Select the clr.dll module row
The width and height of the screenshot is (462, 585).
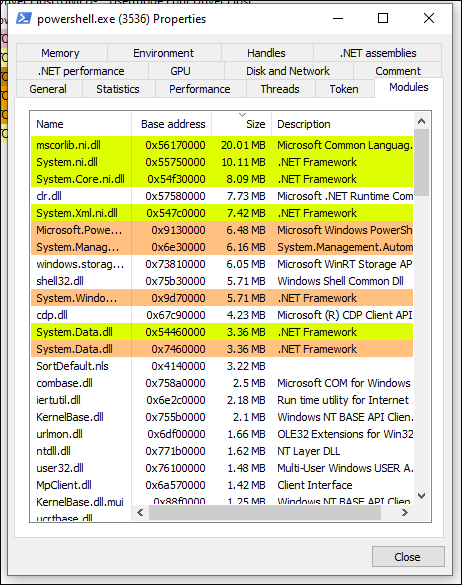222,196
